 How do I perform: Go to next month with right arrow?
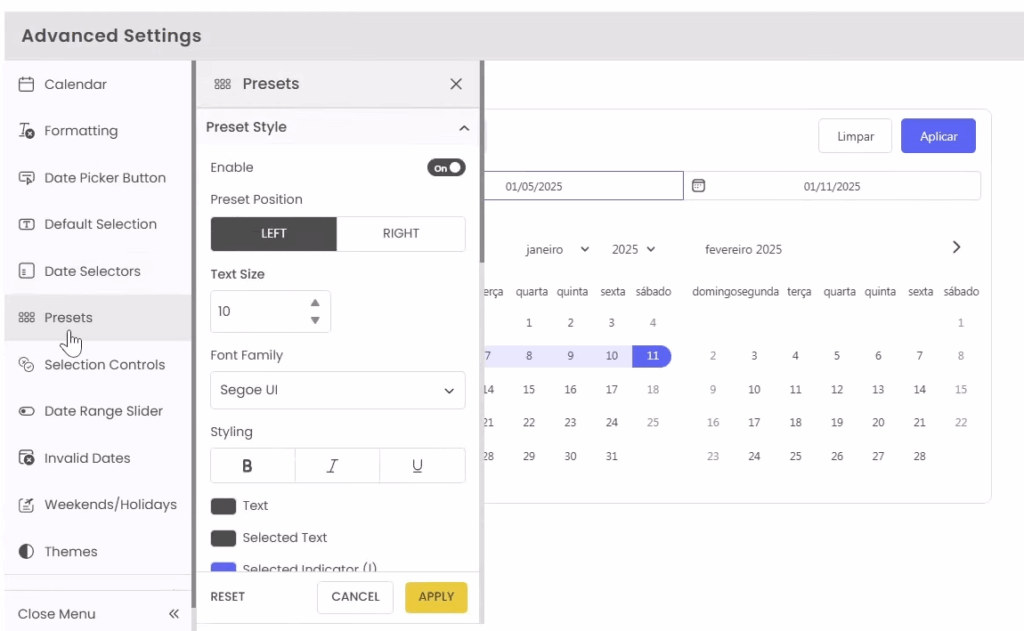pos(956,247)
